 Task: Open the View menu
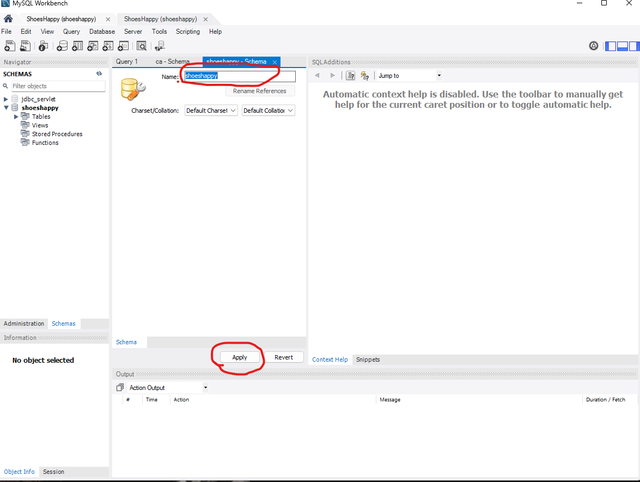(47, 31)
